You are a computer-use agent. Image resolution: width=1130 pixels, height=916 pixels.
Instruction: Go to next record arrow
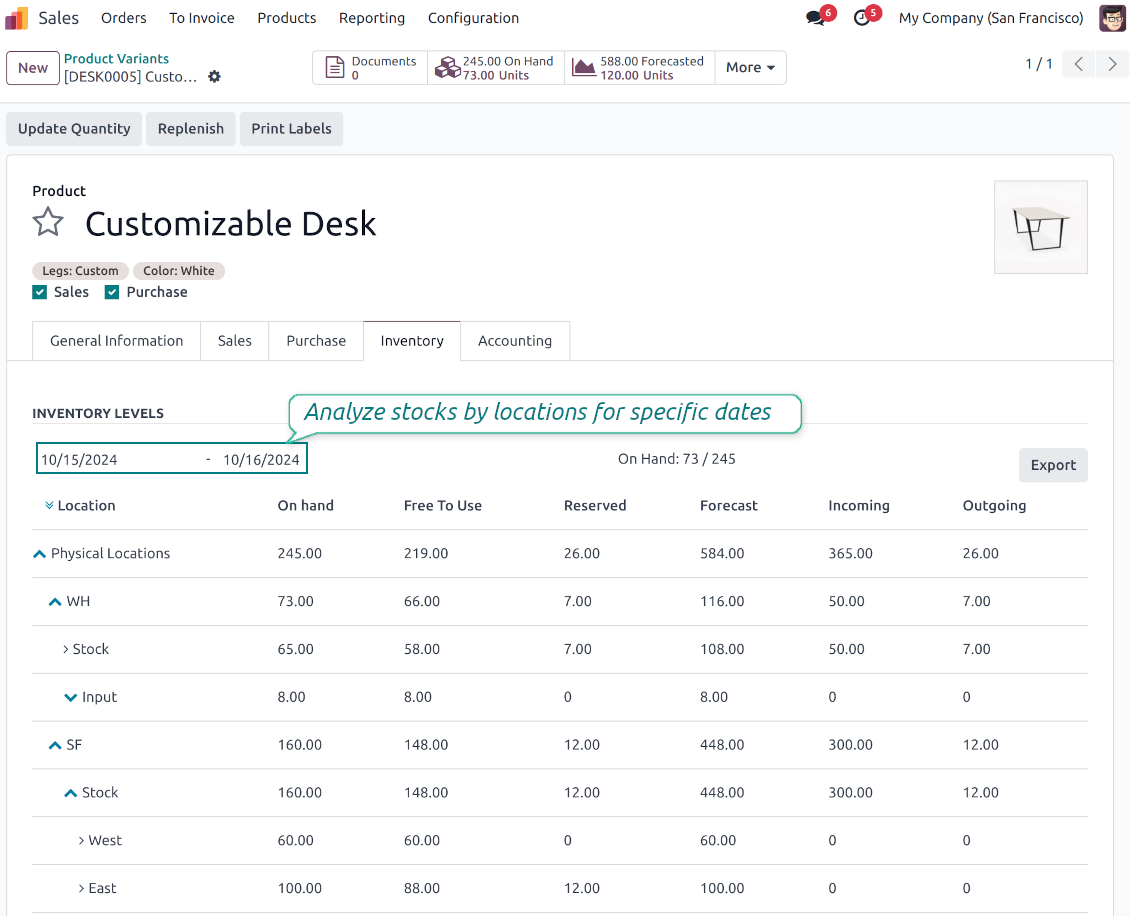1112,65
